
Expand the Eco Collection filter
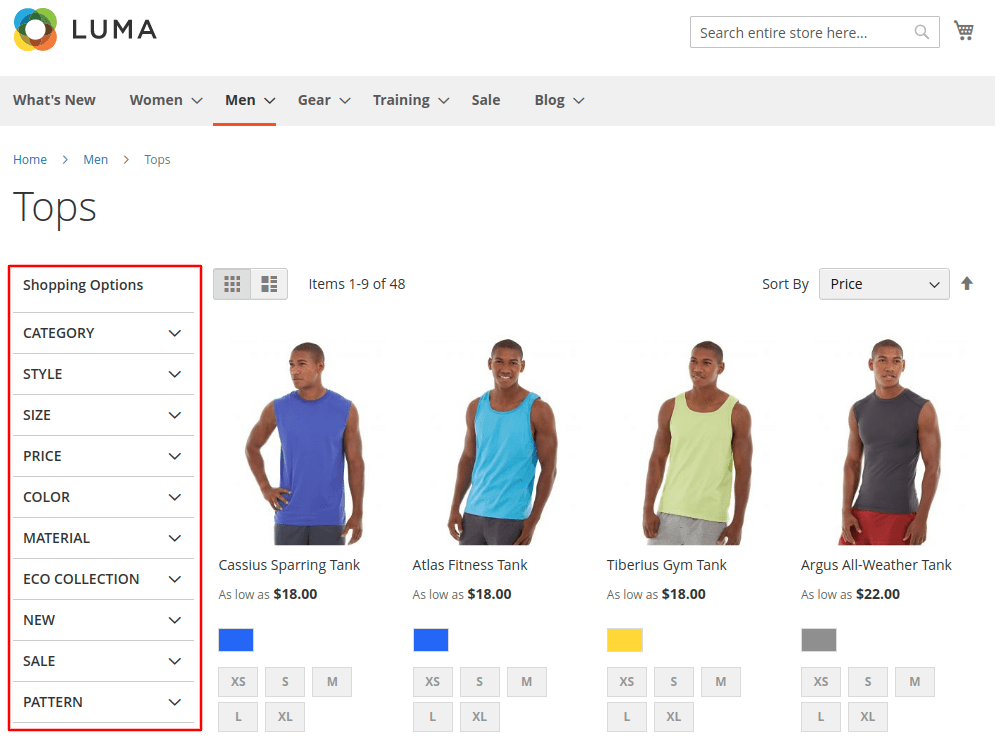click(x=102, y=579)
